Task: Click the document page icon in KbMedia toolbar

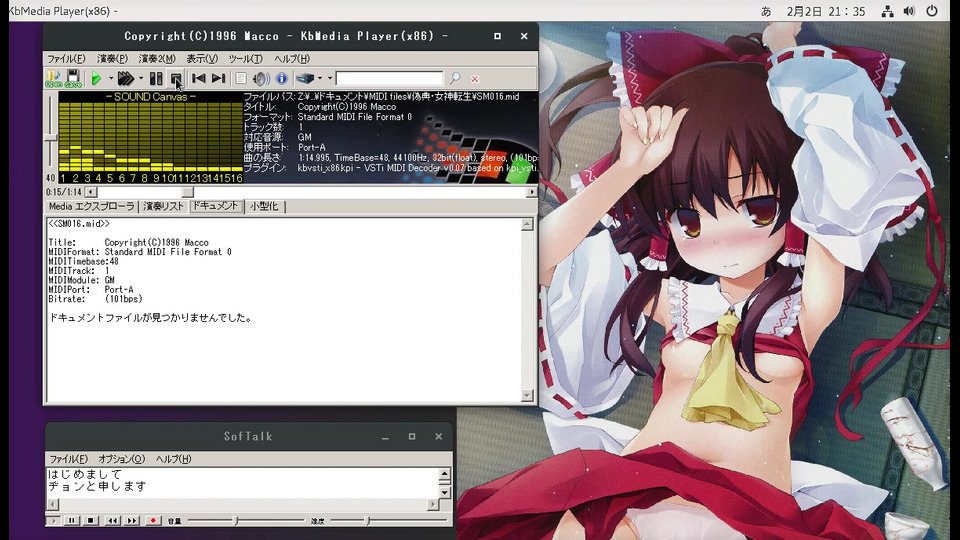Action: (x=241, y=78)
